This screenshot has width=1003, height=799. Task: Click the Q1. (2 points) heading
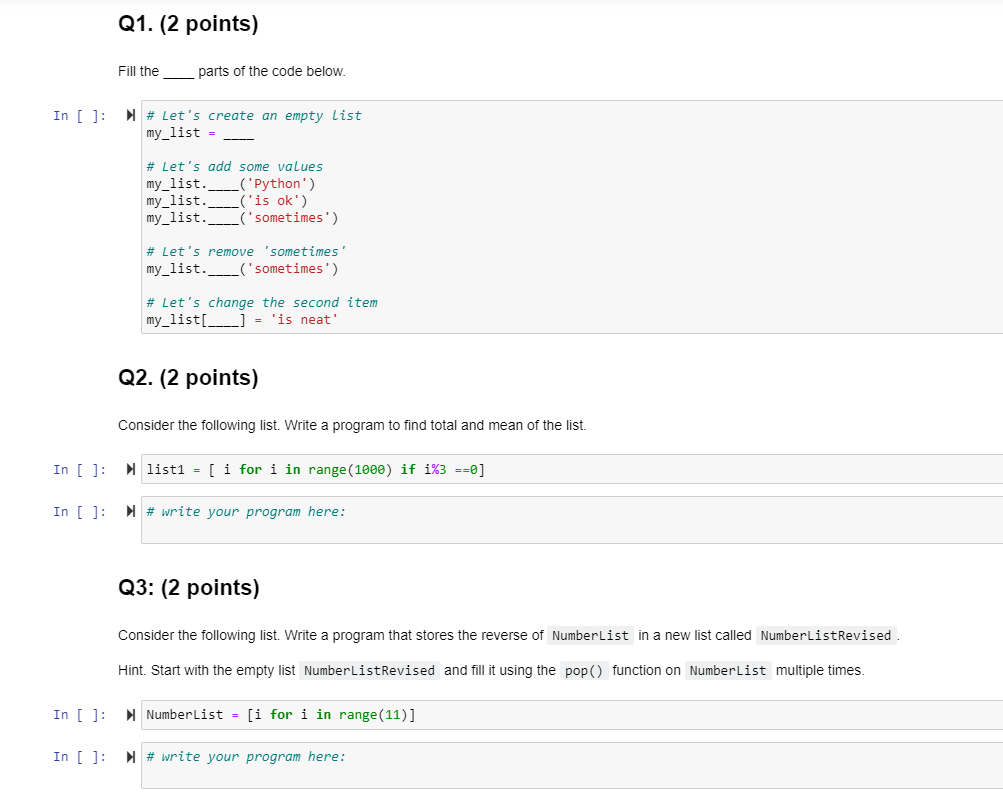[x=188, y=24]
